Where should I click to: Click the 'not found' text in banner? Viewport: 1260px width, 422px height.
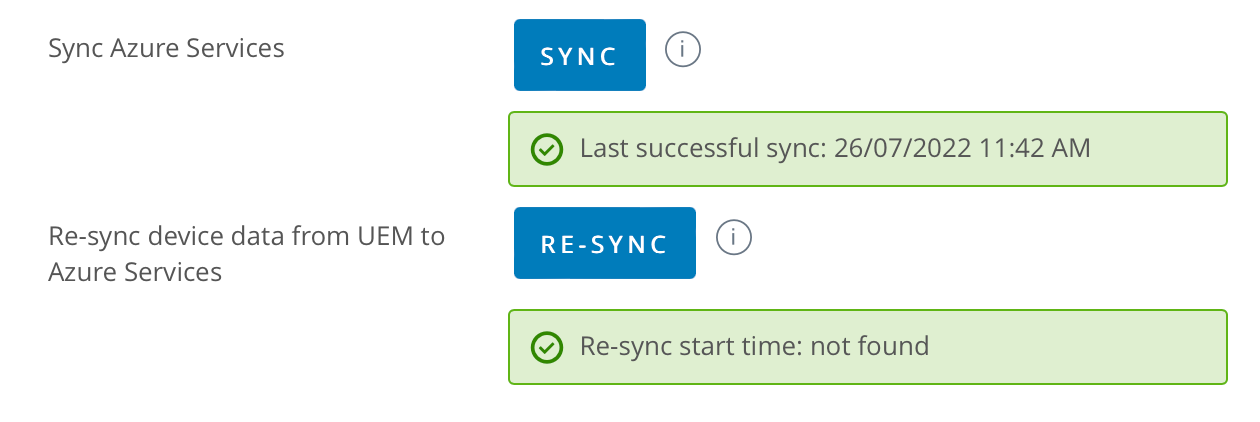869,346
